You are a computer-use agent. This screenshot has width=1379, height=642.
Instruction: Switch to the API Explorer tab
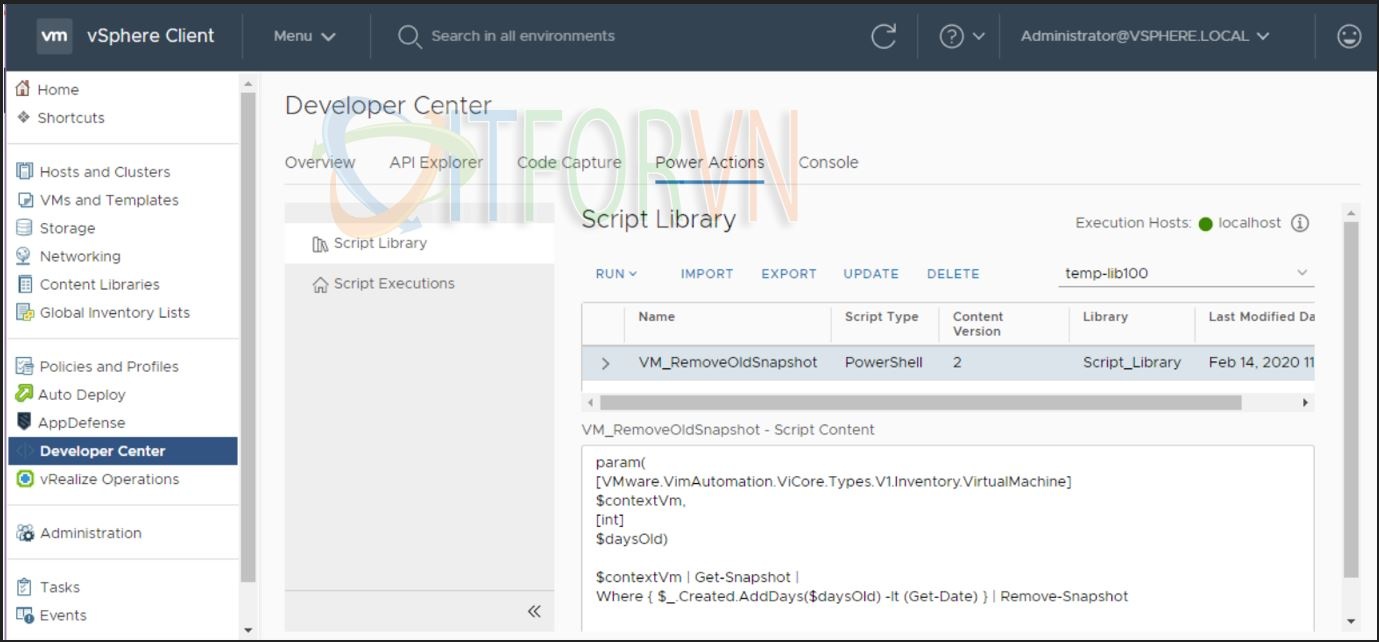pos(436,163)
